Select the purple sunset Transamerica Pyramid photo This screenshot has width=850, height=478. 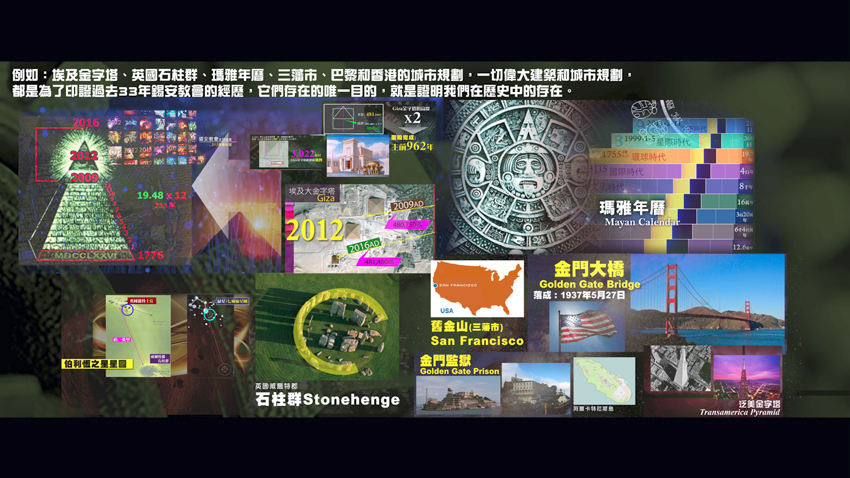(746, 377)
